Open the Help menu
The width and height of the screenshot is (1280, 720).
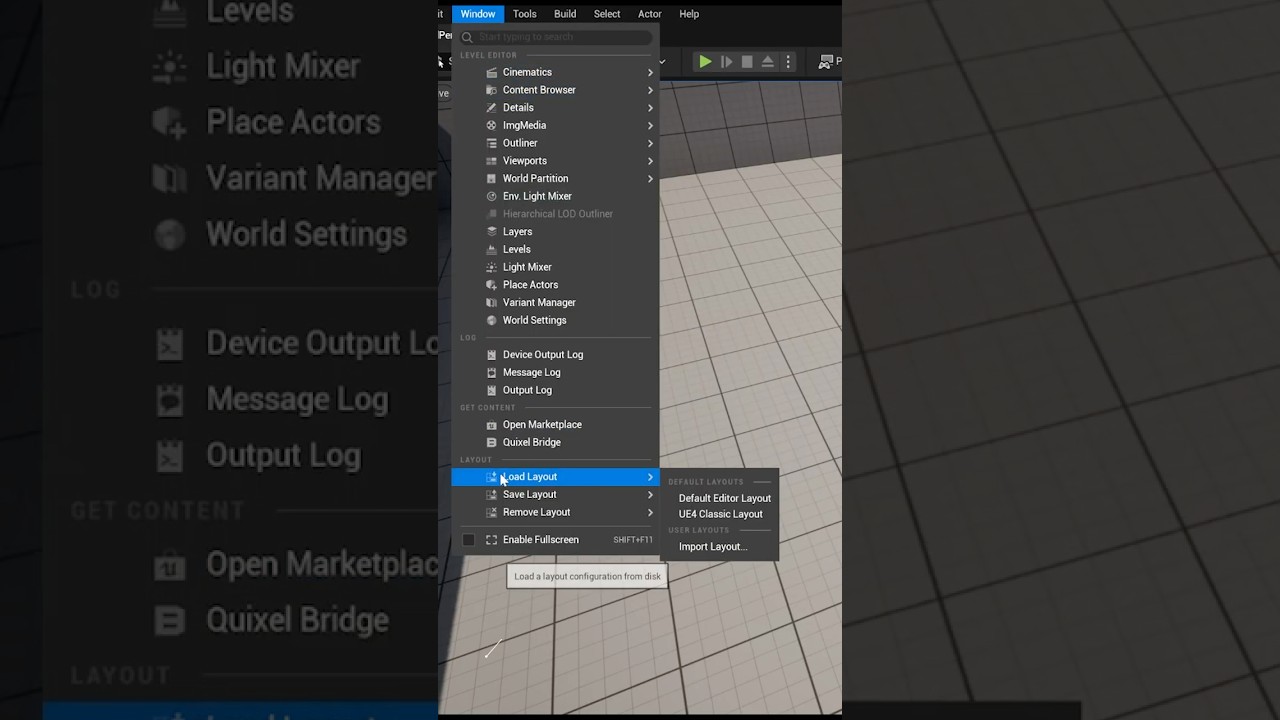[x=689, y=14]
